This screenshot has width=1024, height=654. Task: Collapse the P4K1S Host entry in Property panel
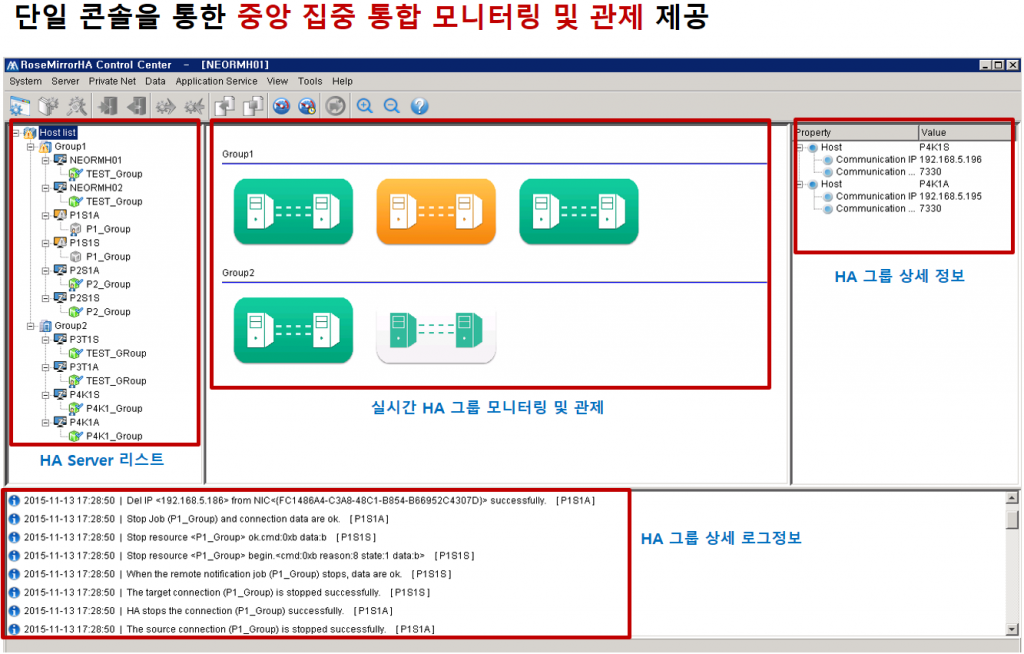pyautogui.click(x=801, y=147)
